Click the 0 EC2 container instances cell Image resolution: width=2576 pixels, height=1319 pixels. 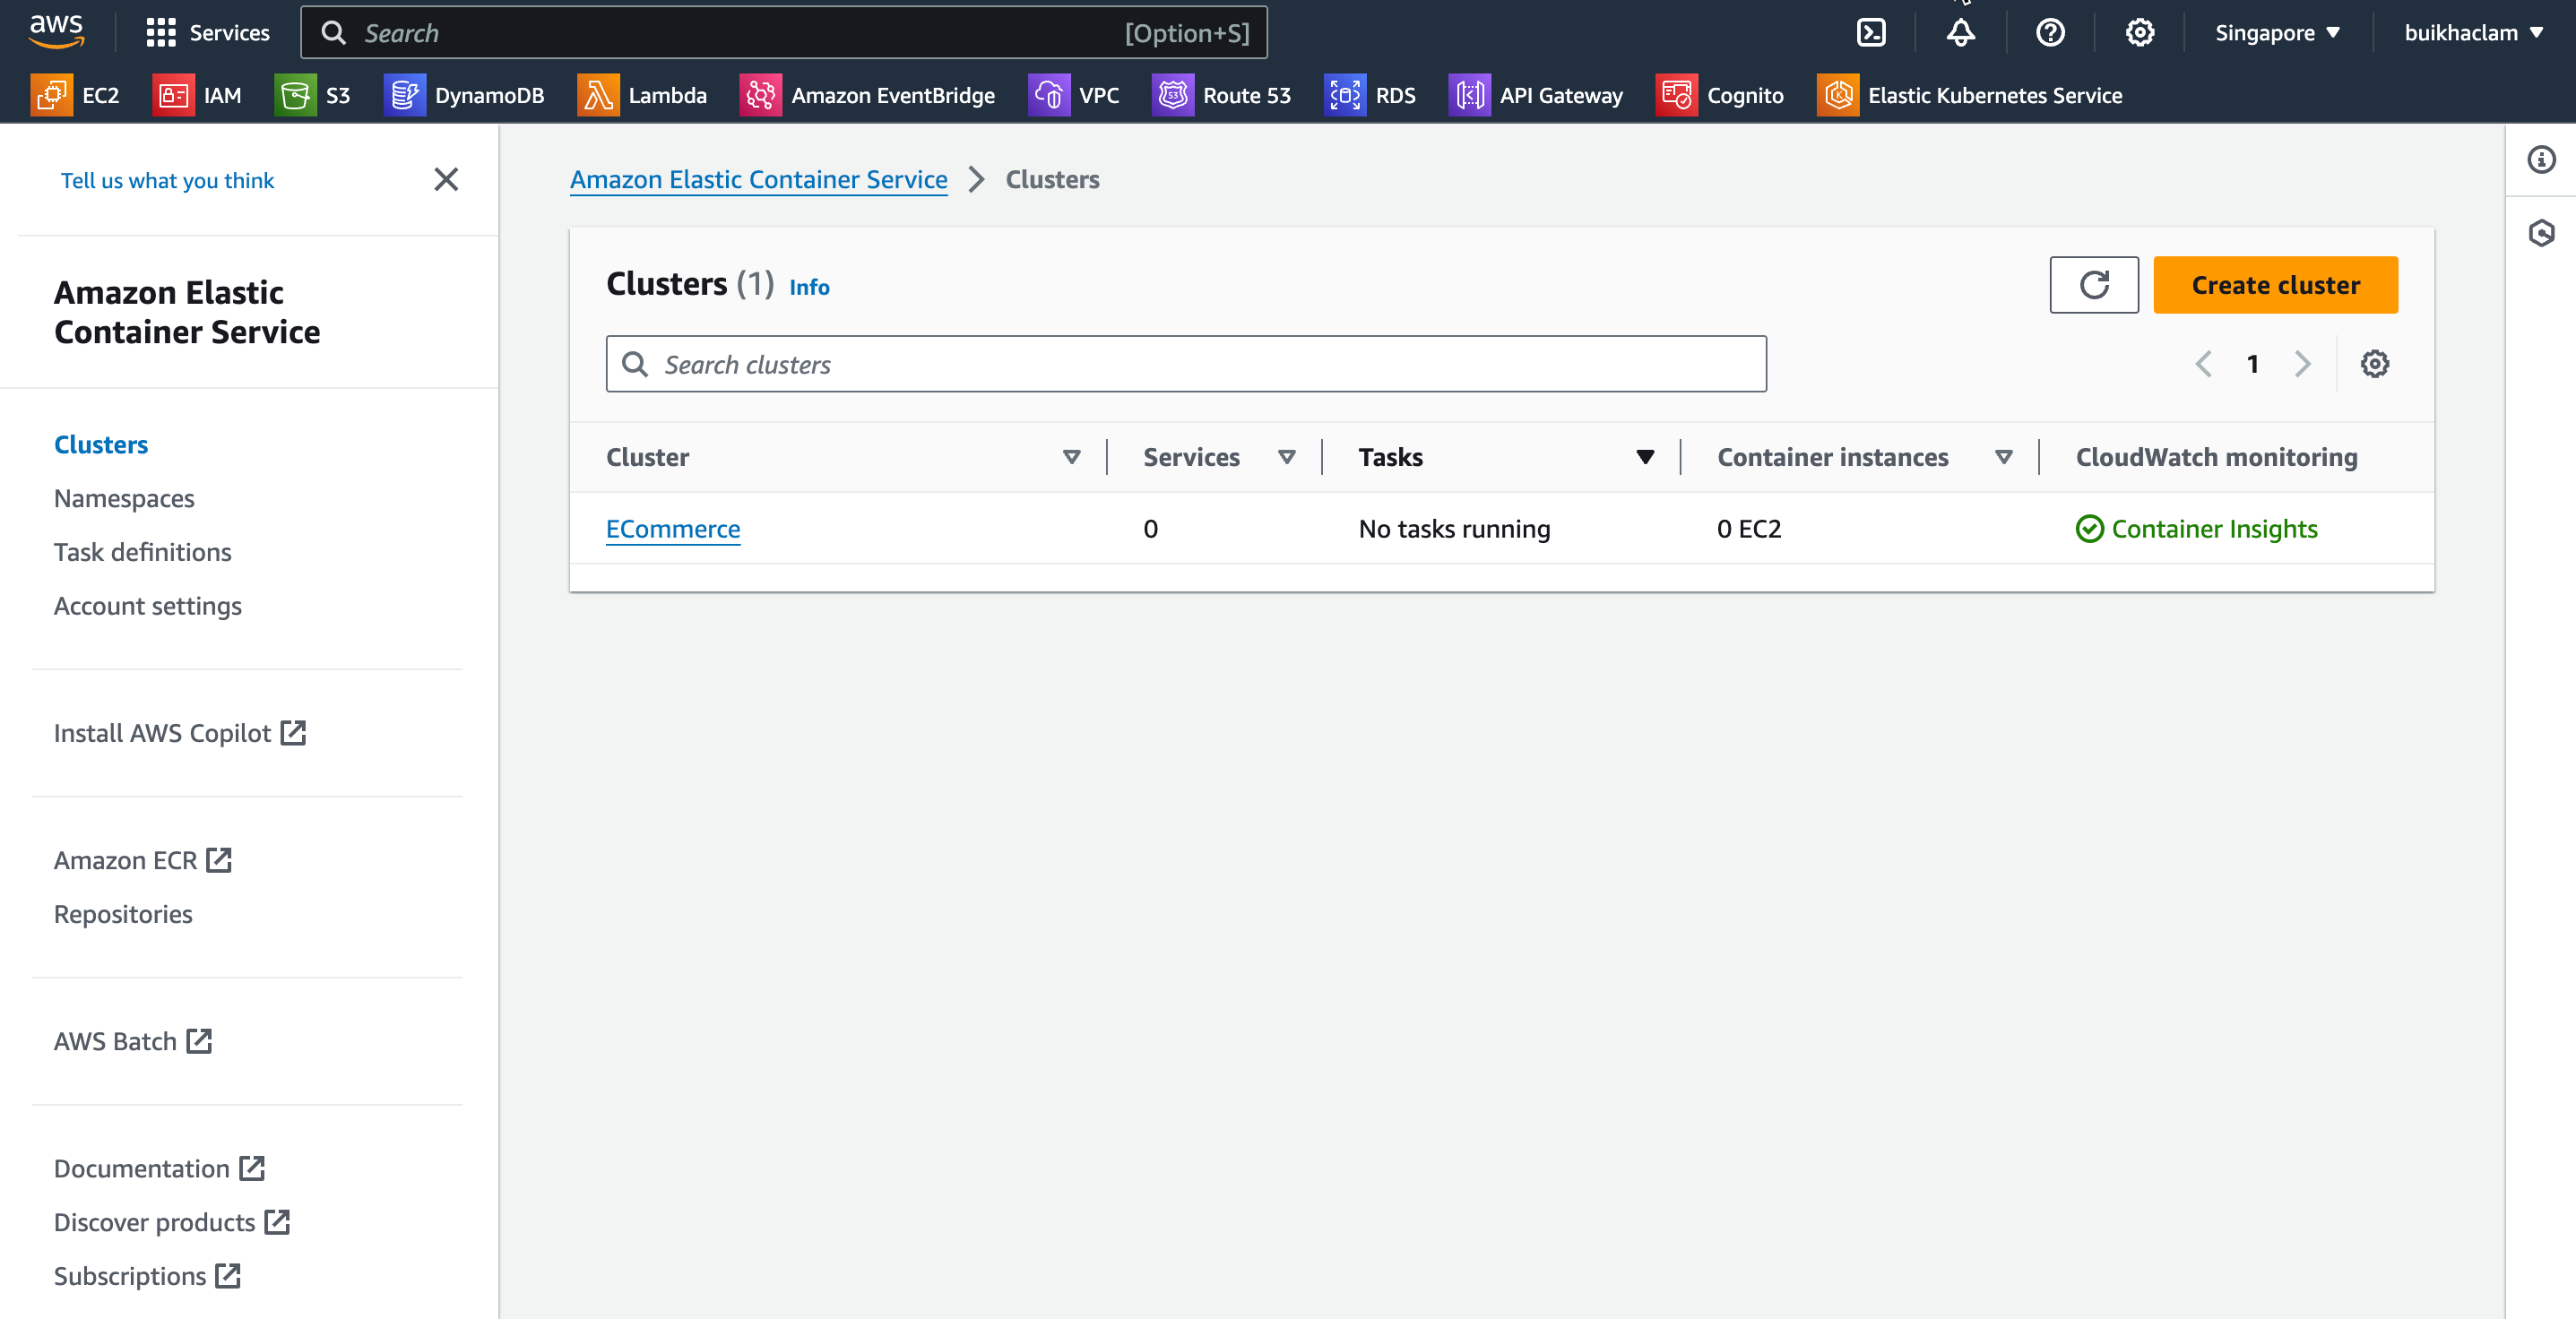click(x=1749, y=529)
